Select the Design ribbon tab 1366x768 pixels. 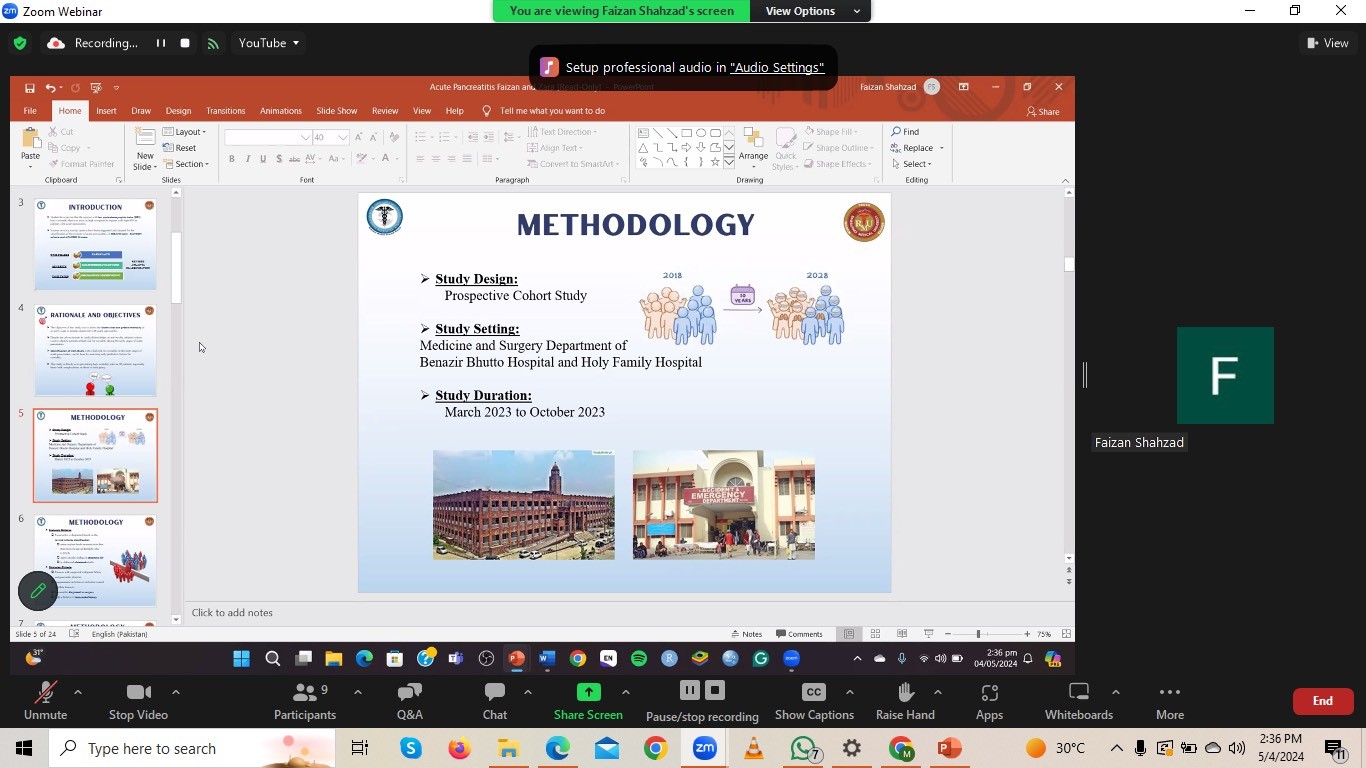(178, 111)
